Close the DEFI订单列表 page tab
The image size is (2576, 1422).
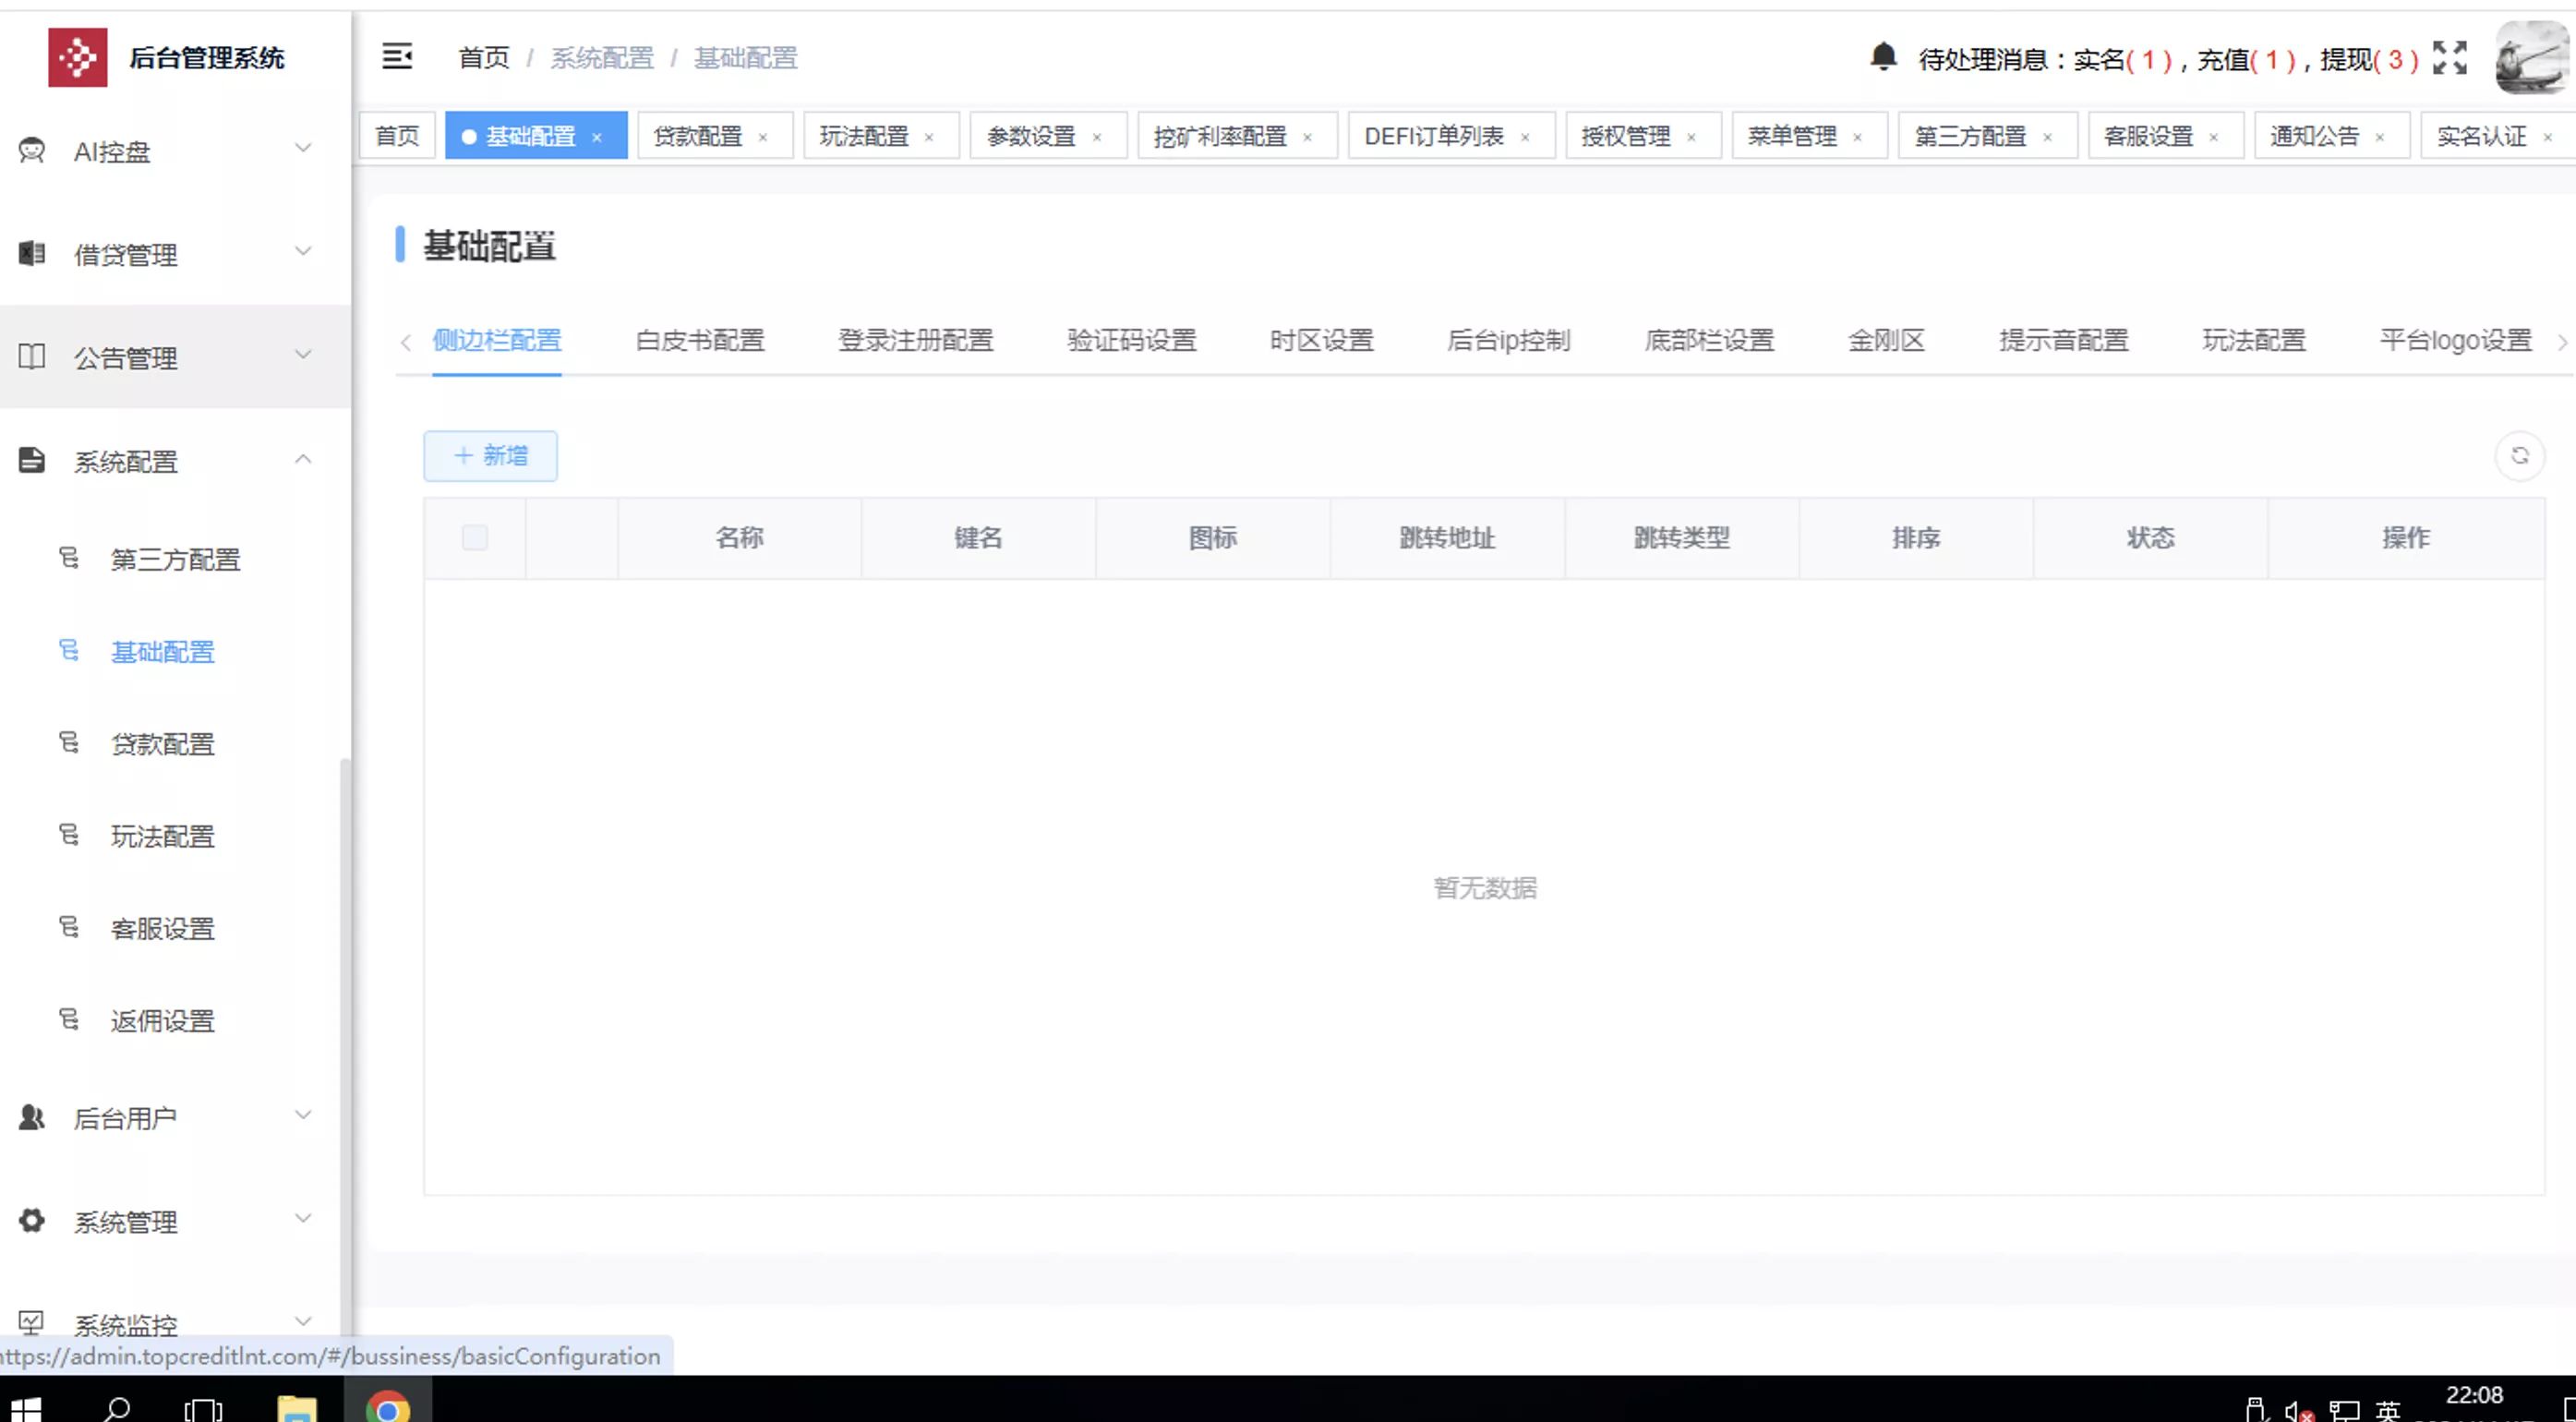[1525, 138]
